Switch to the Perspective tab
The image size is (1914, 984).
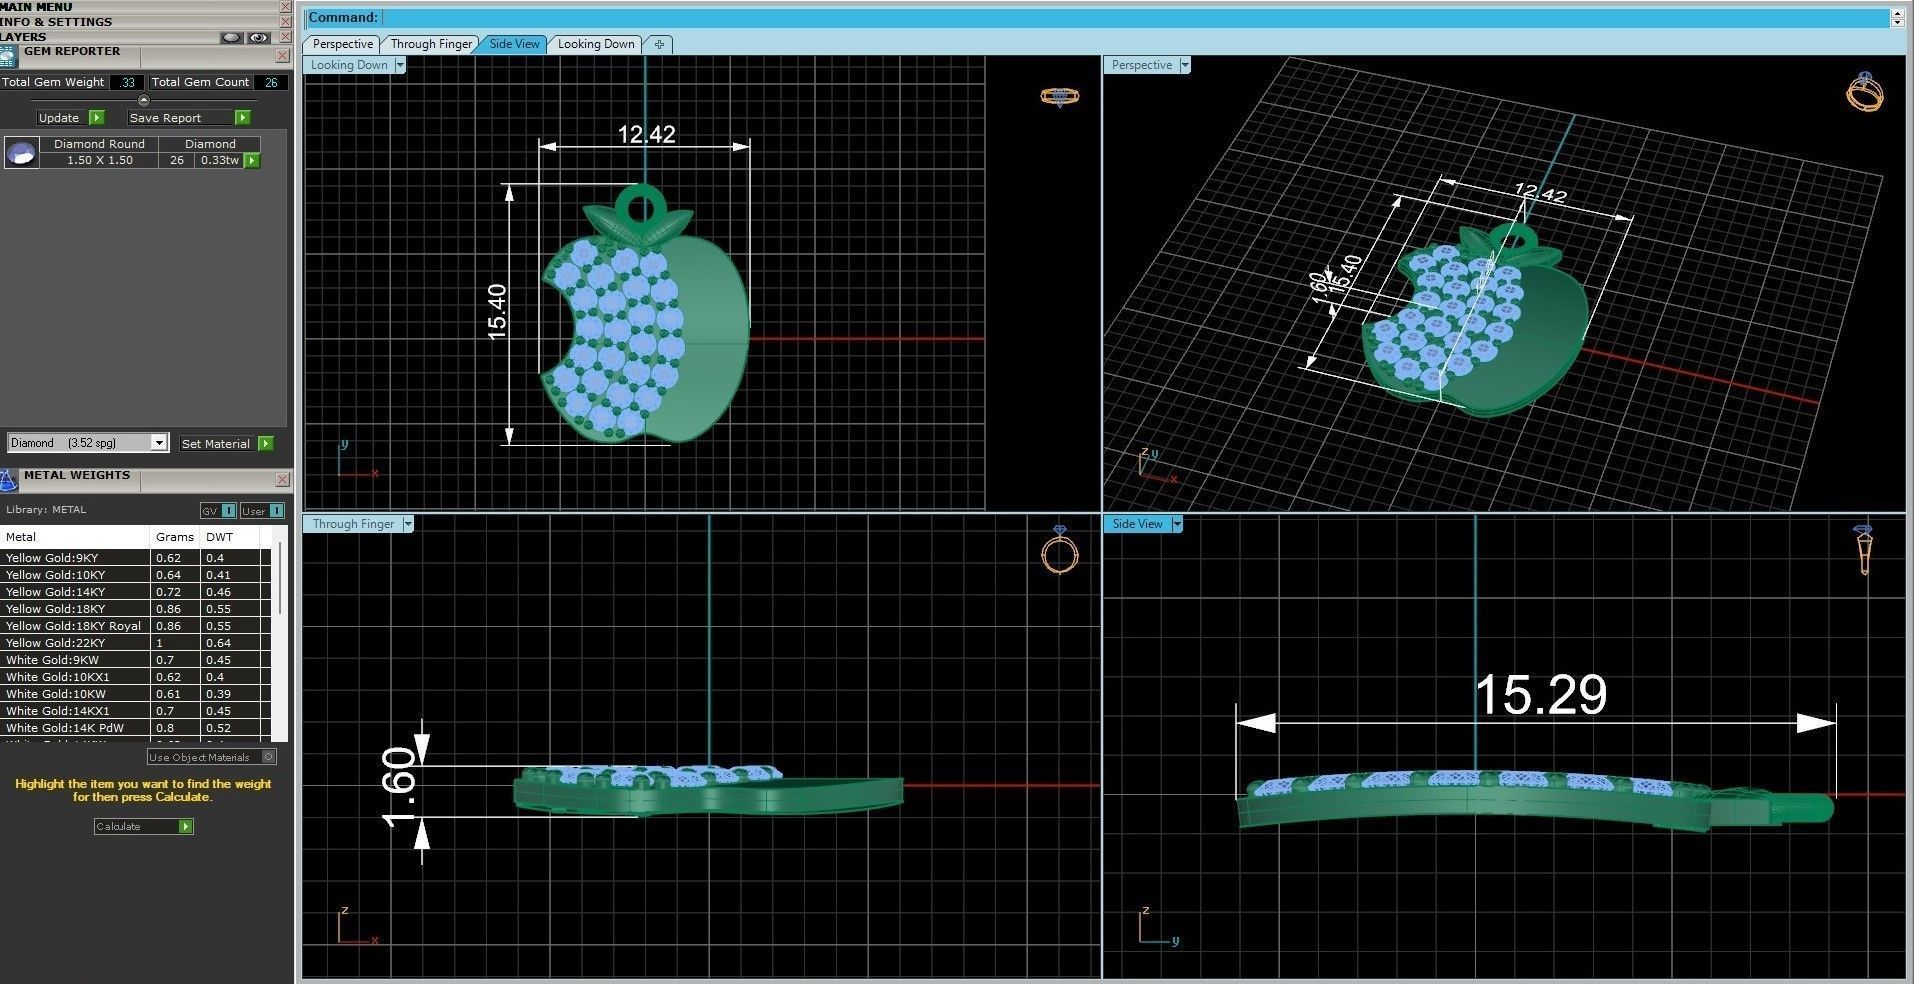coord(342,44)
